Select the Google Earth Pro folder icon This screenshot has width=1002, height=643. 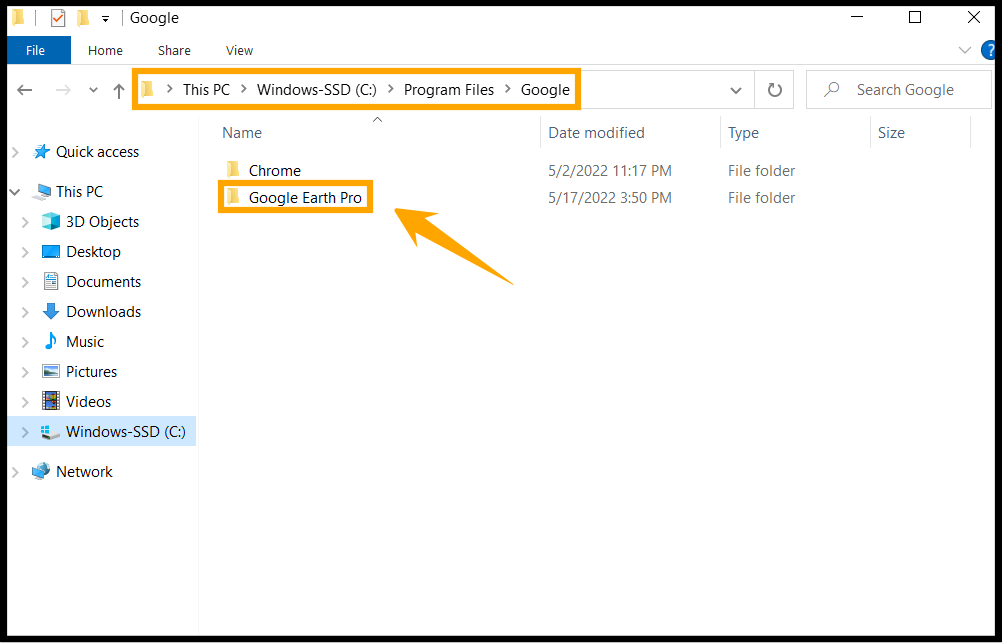tap(233, 197)
